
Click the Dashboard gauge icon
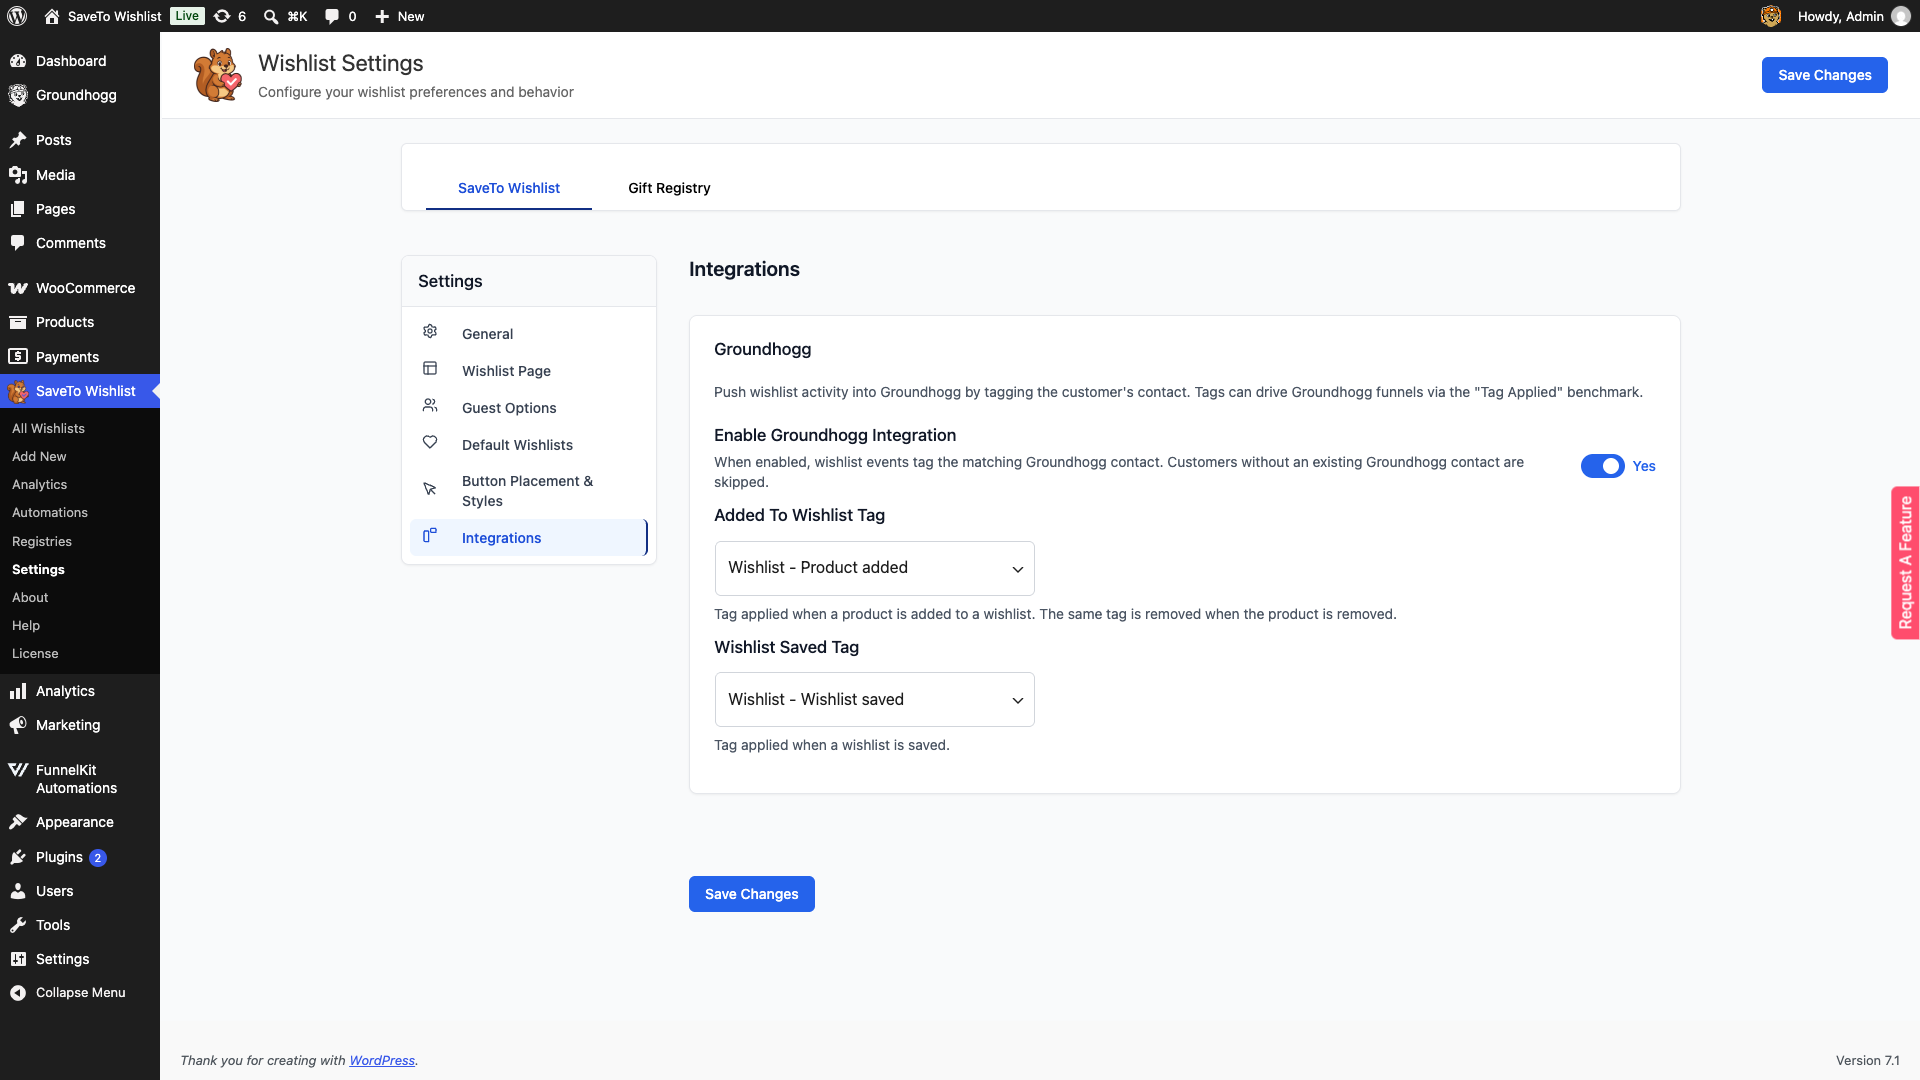[x=18, y=61]
